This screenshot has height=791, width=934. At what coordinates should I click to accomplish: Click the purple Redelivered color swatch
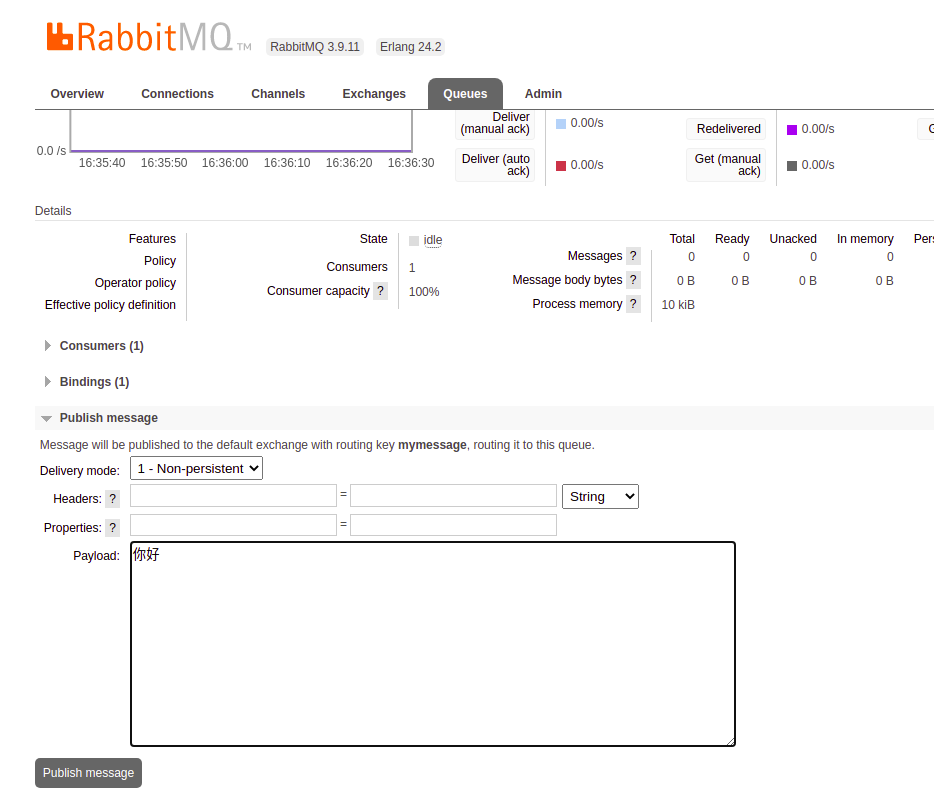pos(792,130)
